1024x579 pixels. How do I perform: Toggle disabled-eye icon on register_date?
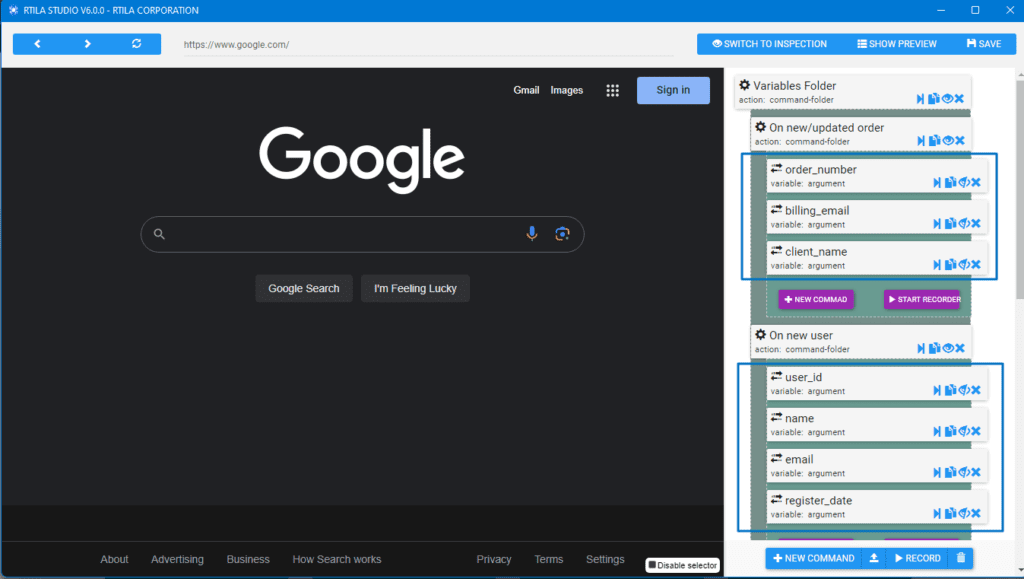click(x=964, y=513)
